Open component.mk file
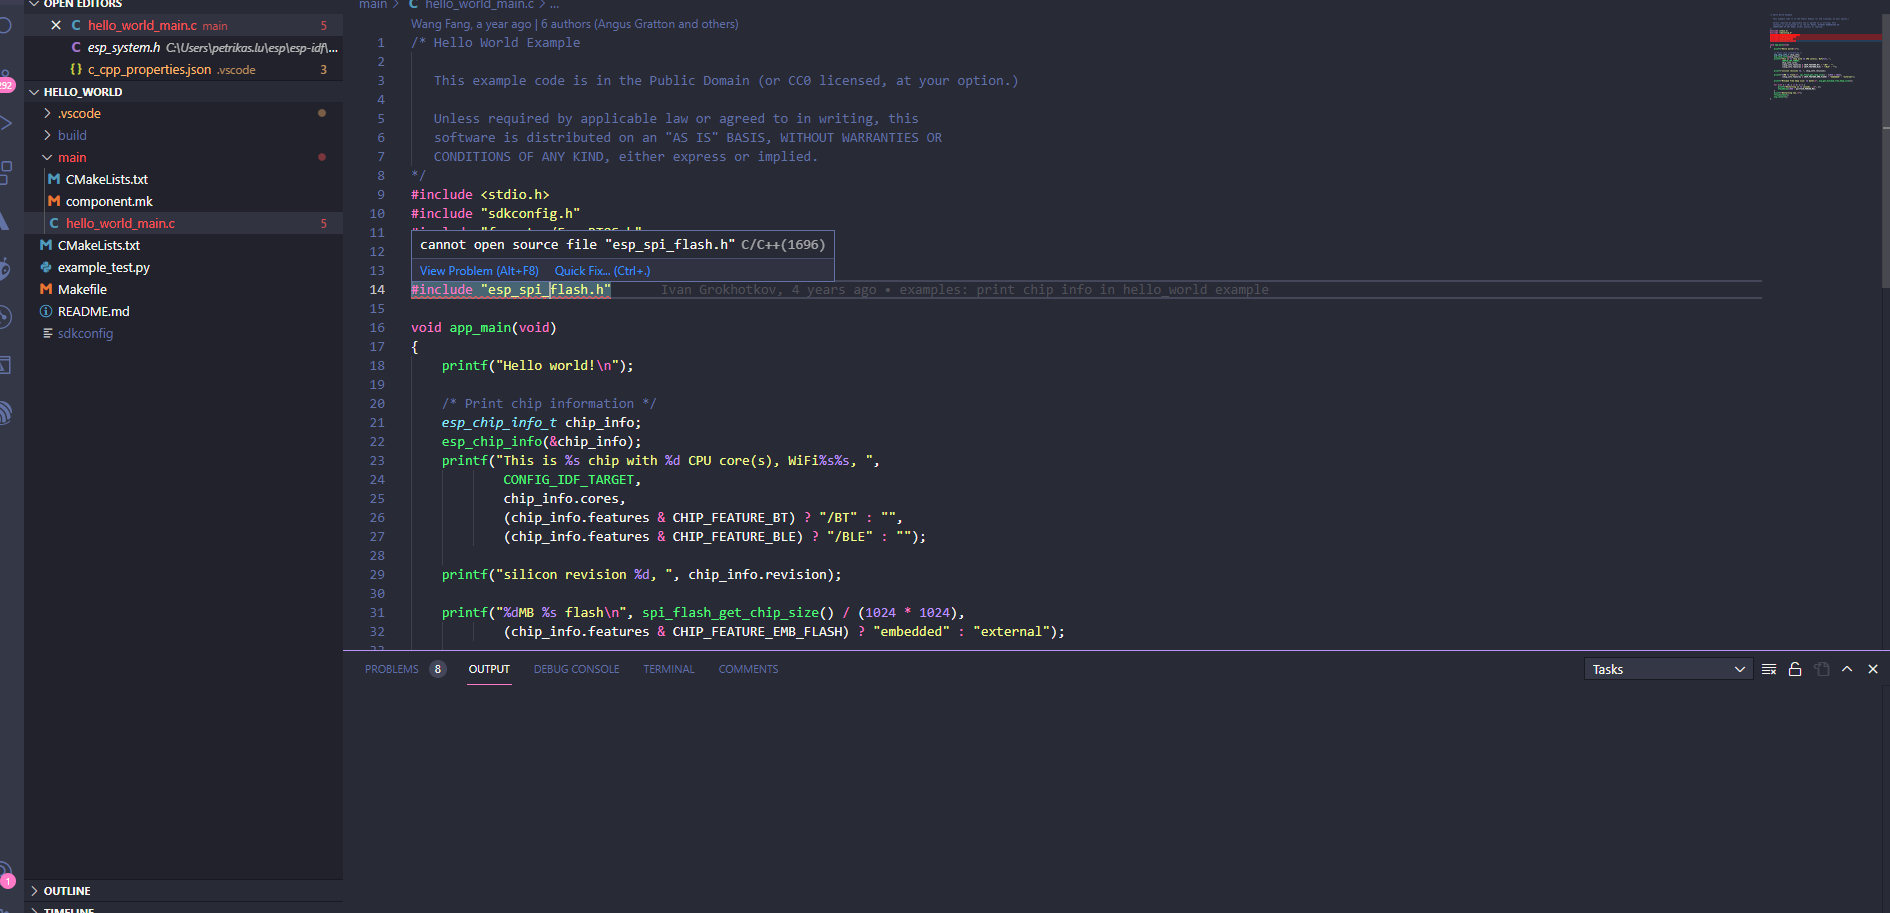The height and width of the screenshot is (913, 1890). point(184,201)
